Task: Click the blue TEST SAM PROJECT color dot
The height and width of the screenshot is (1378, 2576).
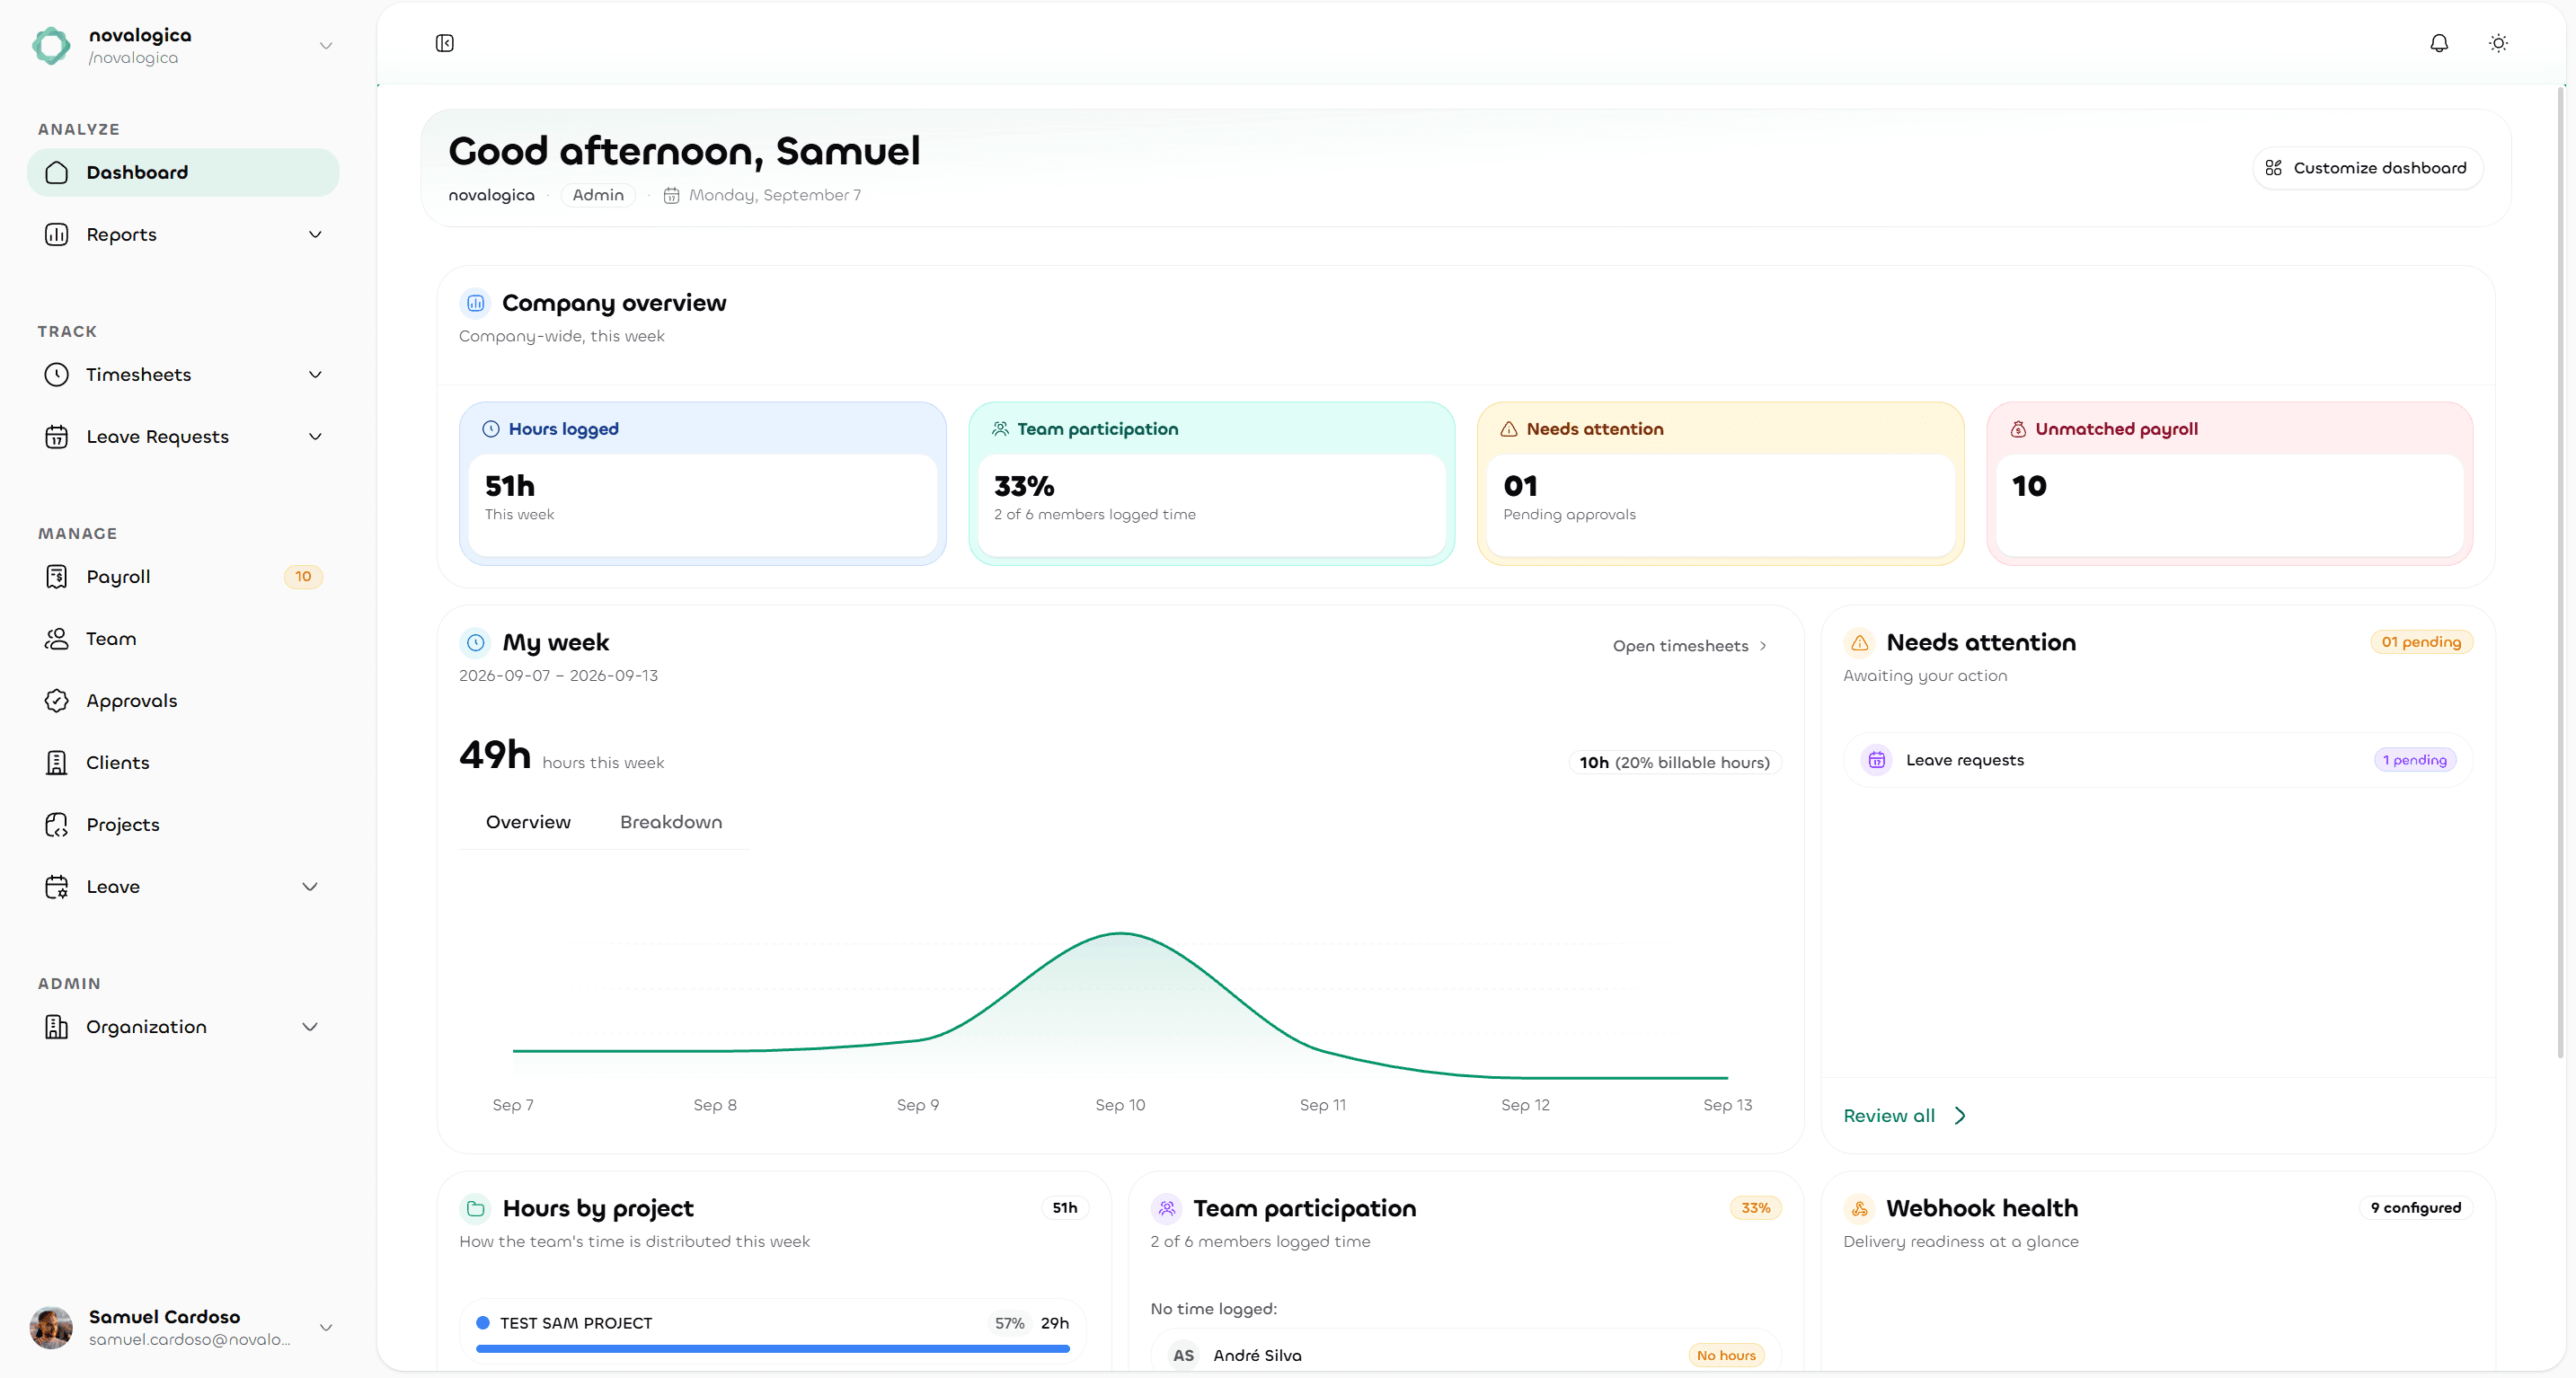Action: point(483,1322)
